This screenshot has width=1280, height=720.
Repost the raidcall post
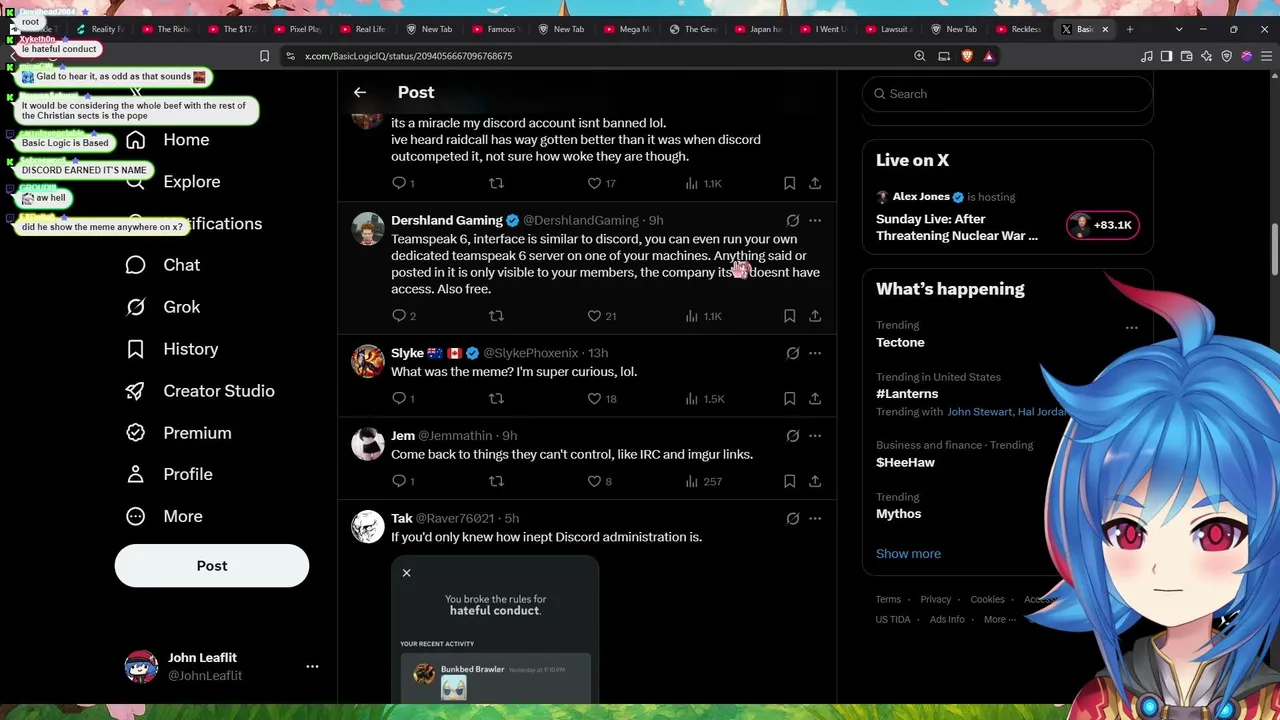click(496, 184)
